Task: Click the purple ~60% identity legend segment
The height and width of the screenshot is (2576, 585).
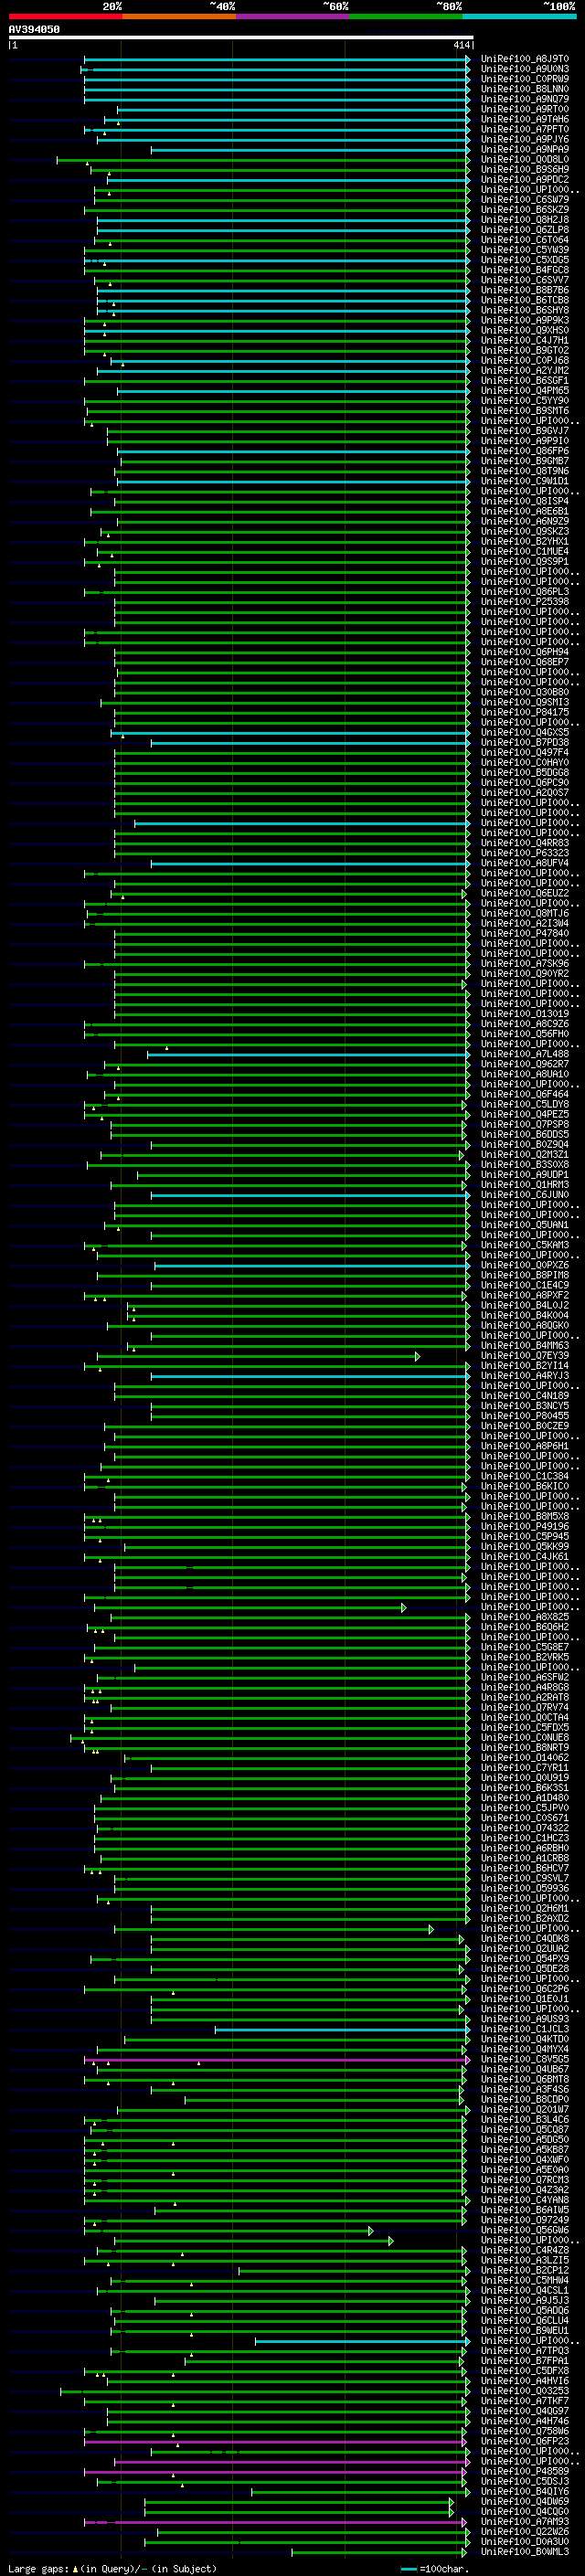Action: (293, 16)
